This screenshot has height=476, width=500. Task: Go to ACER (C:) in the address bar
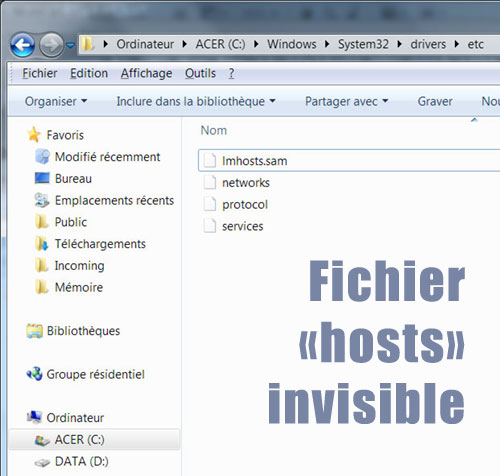click(220, 44)
